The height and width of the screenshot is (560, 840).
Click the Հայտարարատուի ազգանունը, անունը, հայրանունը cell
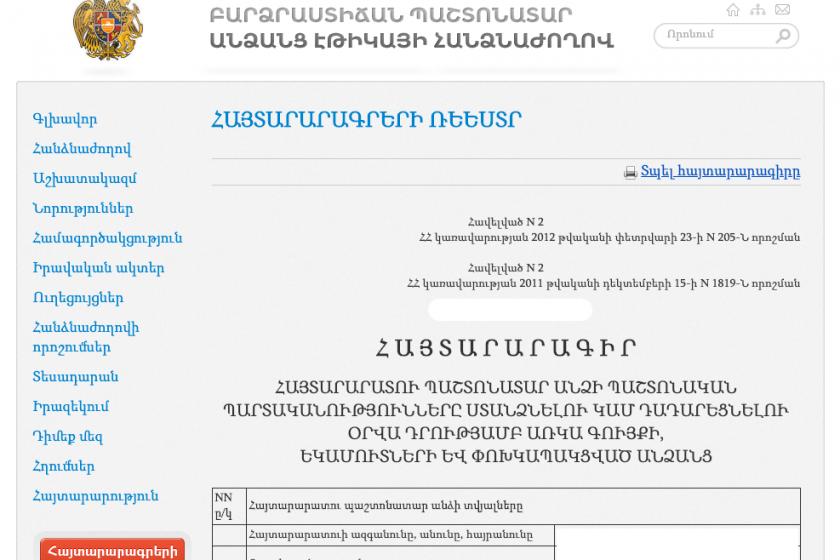(400, 535)
